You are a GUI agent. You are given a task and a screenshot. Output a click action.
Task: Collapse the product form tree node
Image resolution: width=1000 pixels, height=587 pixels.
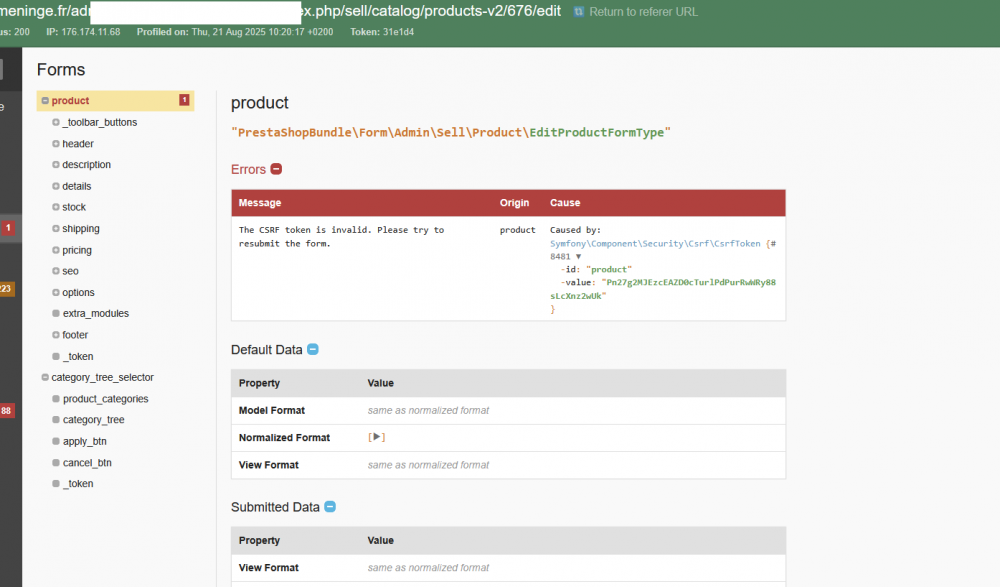point(45,101)
